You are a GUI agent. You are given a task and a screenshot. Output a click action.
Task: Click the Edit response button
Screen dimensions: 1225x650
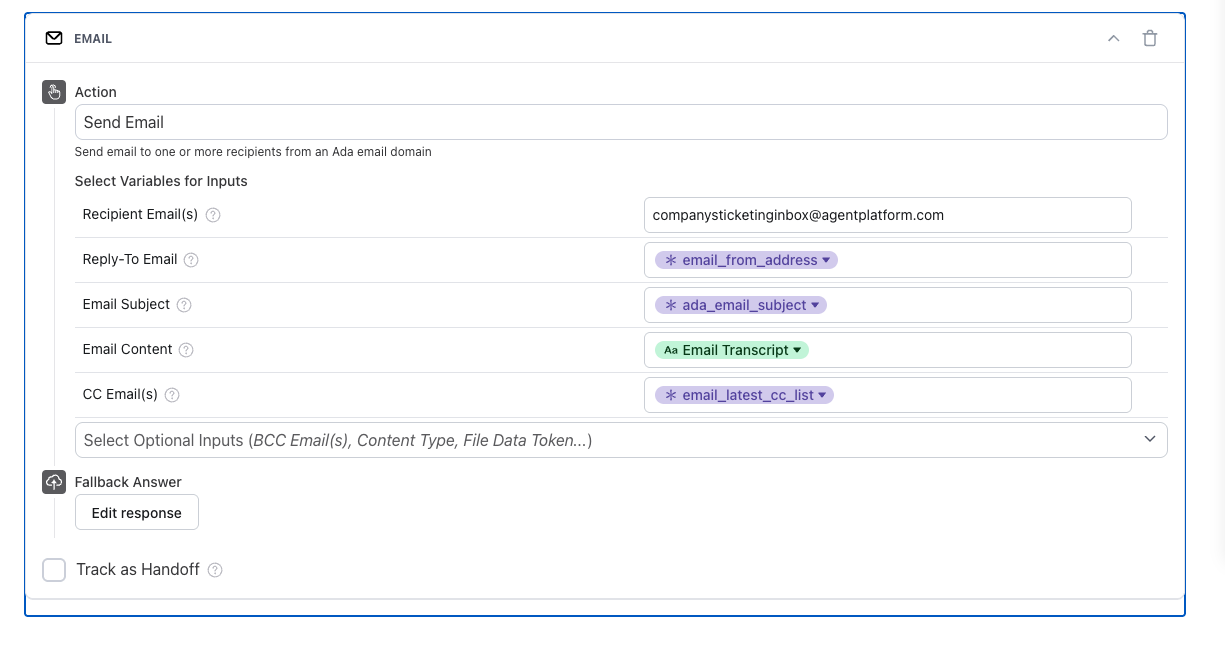[x=137, y=513]
